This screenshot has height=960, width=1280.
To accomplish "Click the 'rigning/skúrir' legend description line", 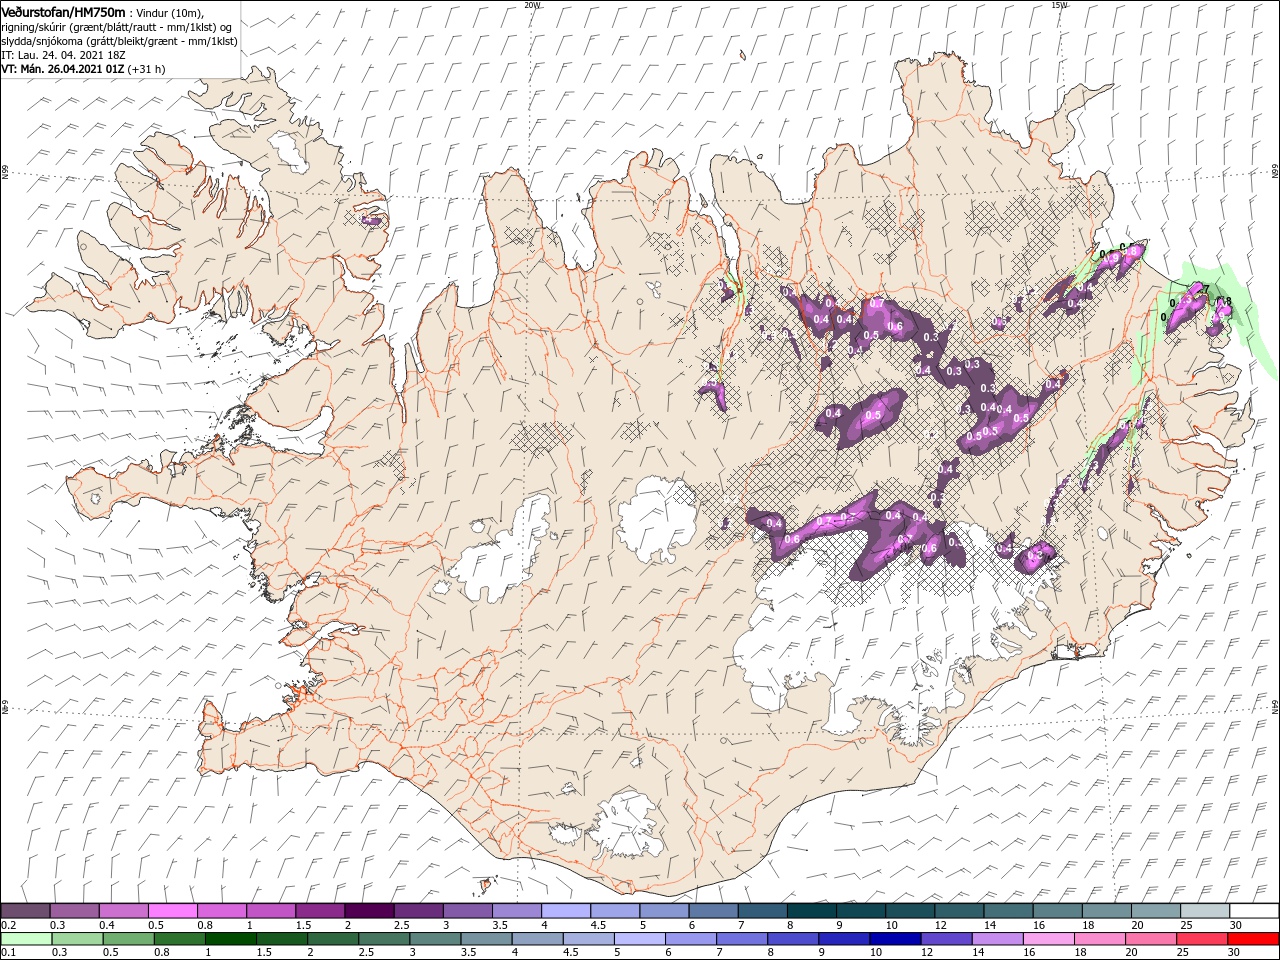I will 116,27.
